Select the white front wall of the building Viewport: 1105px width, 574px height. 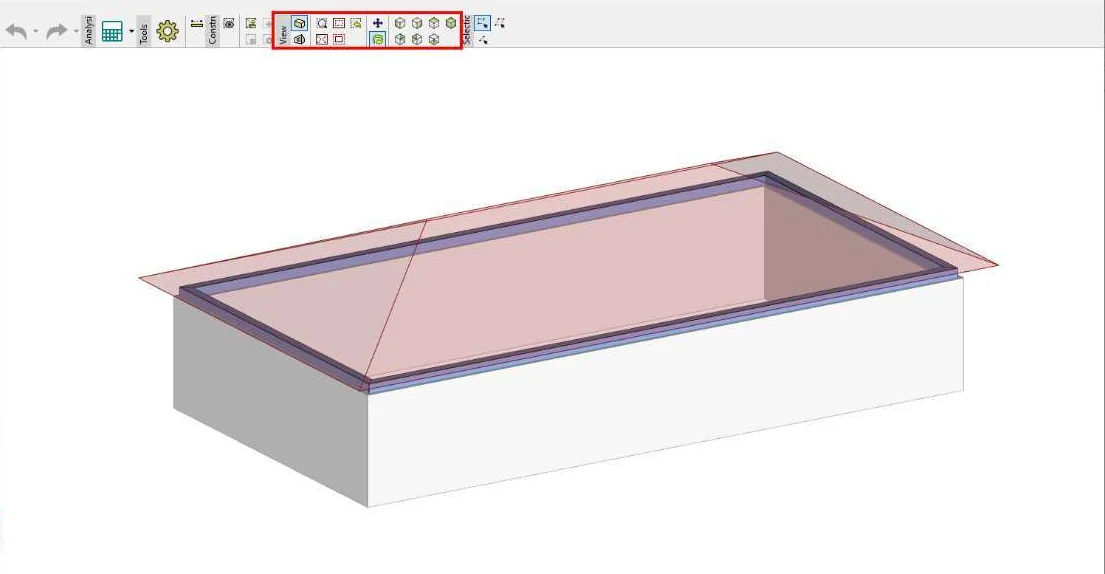(x=666, y=394)
